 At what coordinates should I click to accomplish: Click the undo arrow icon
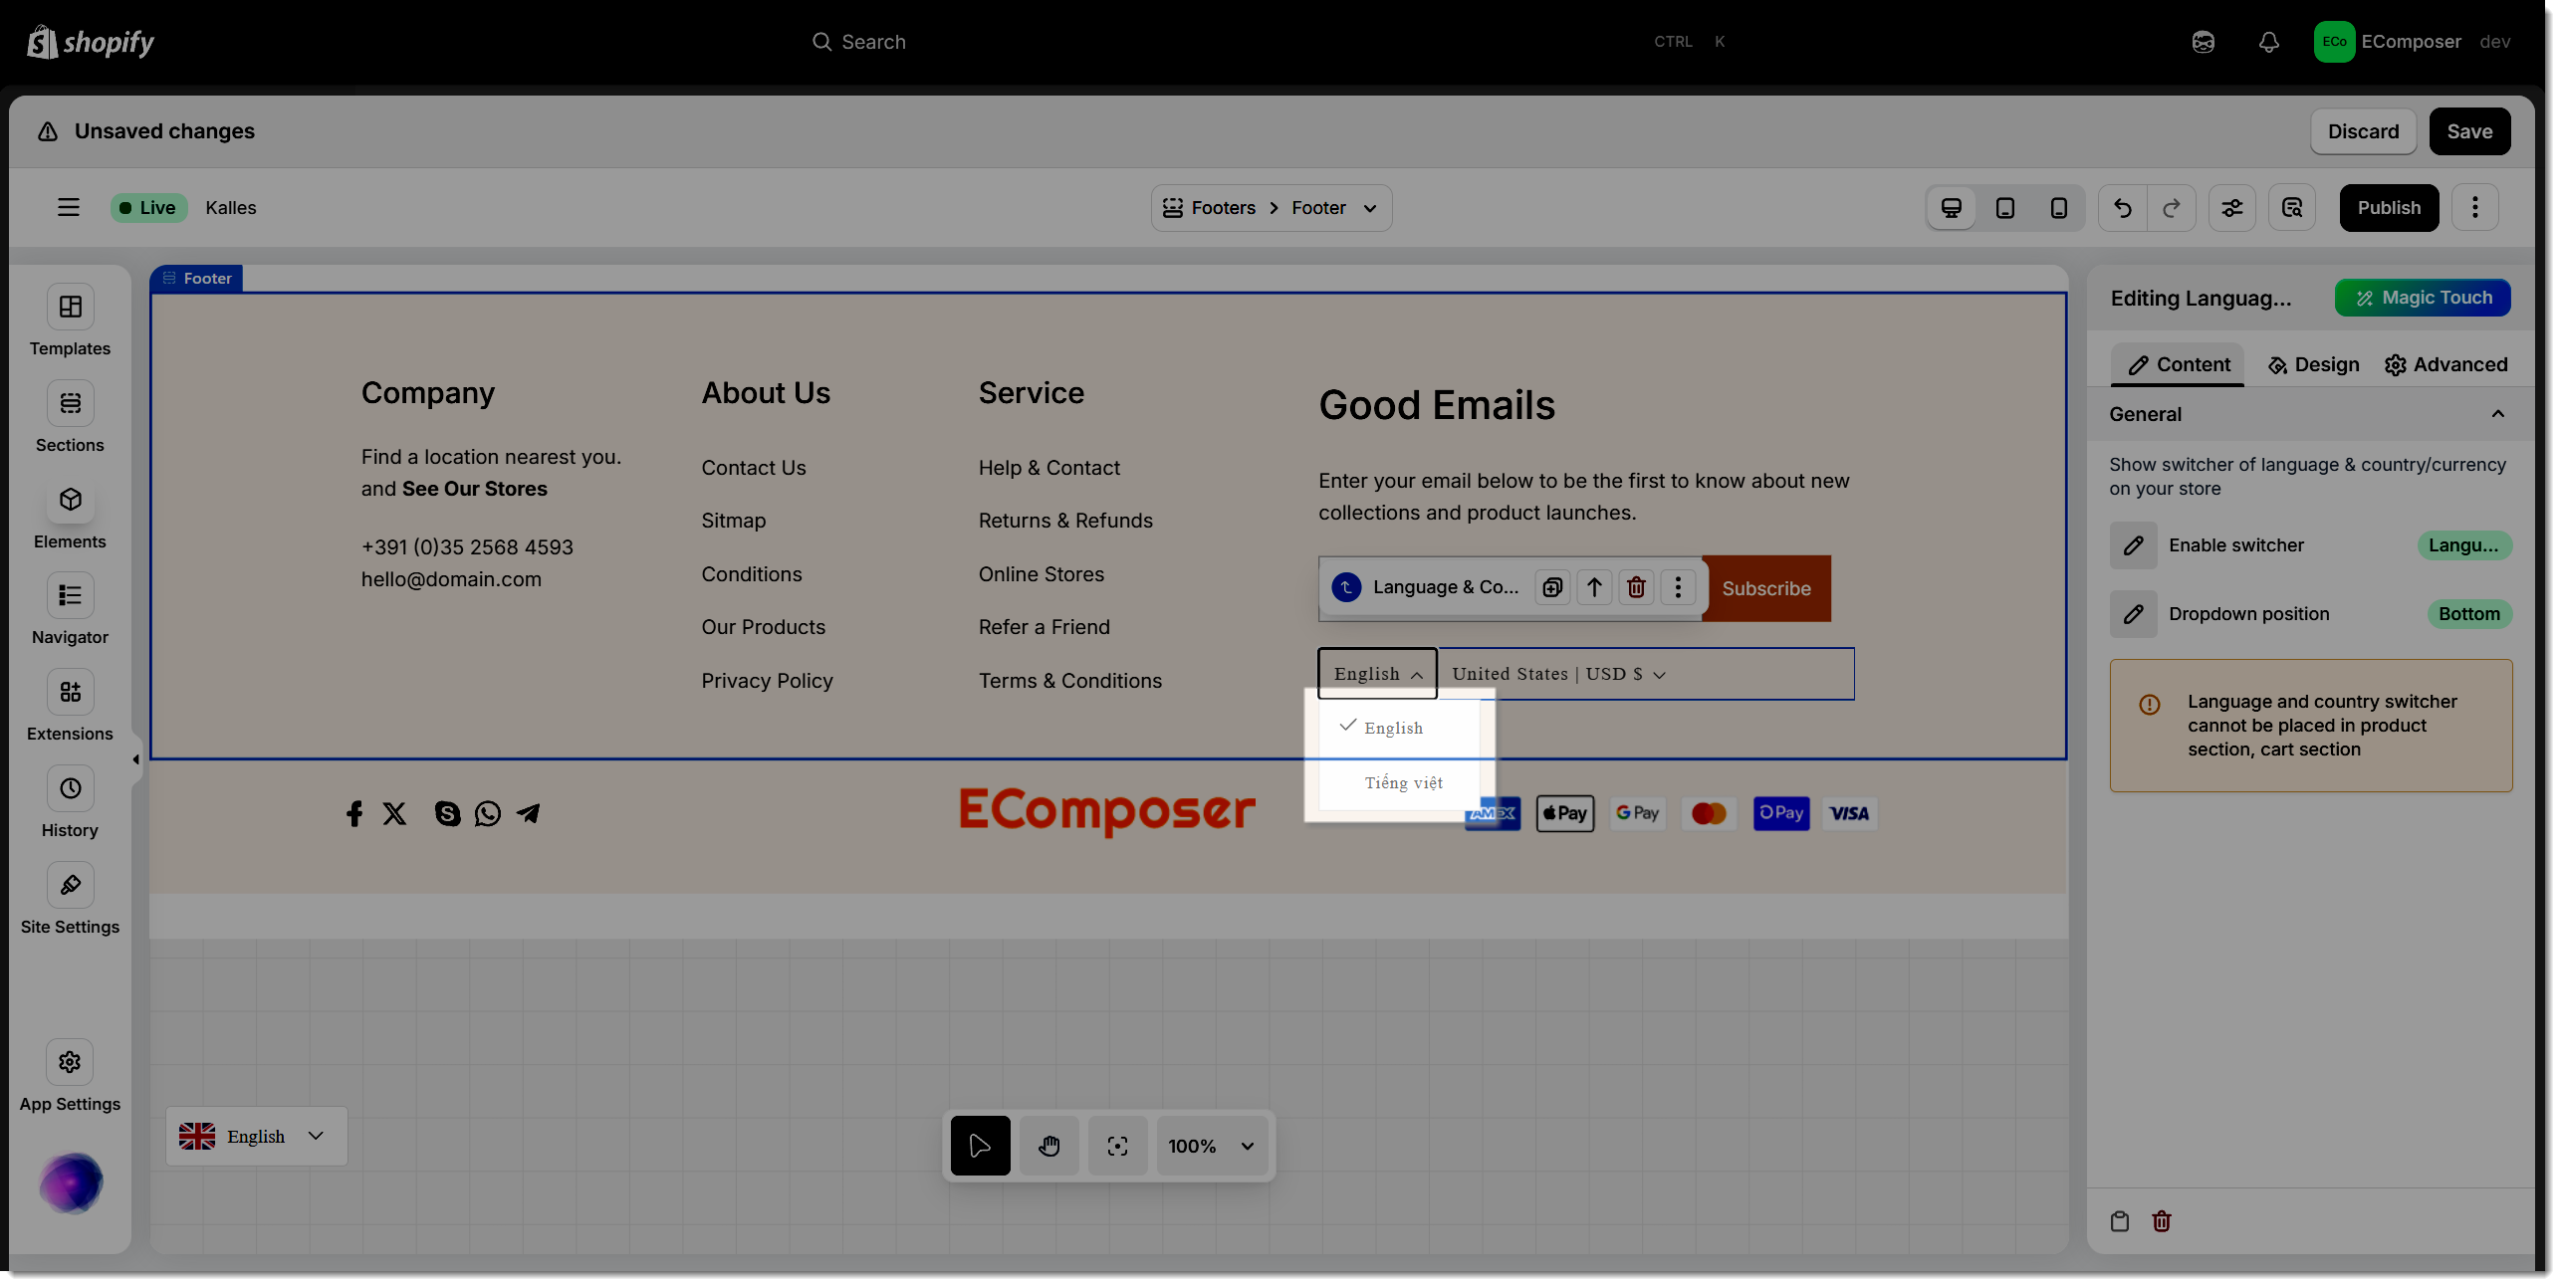(x=2122, y=208)
